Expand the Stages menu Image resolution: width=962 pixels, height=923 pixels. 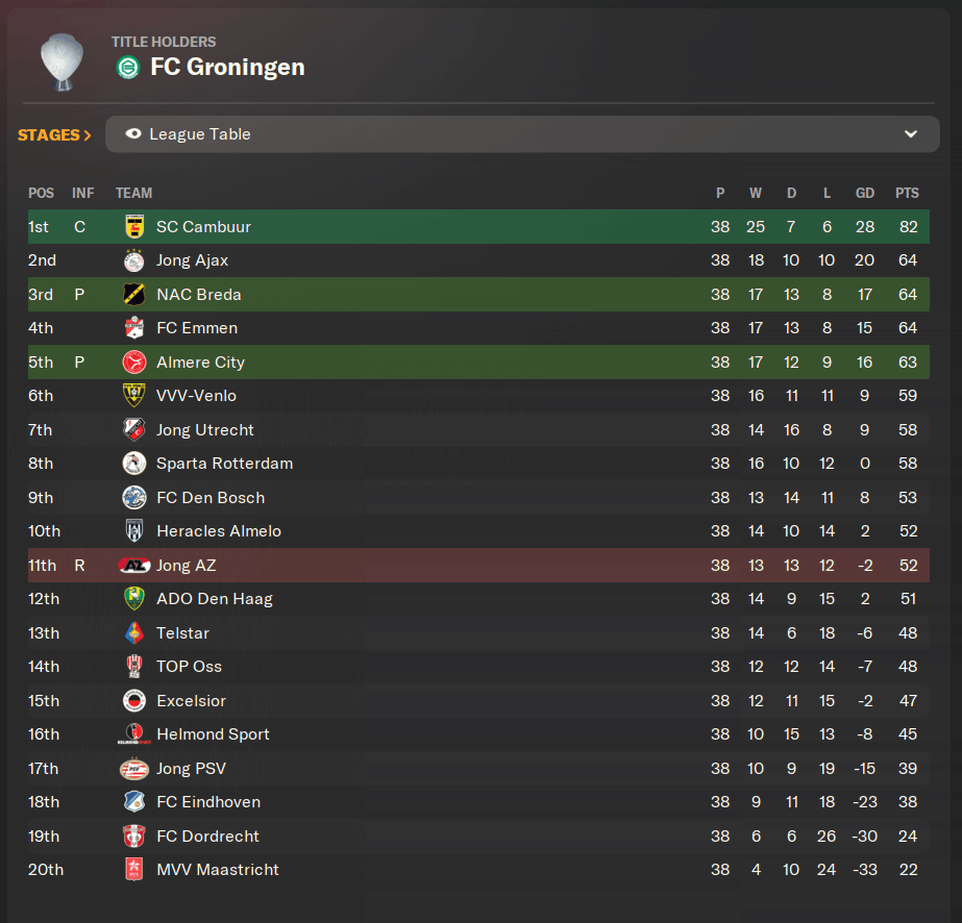55,135
